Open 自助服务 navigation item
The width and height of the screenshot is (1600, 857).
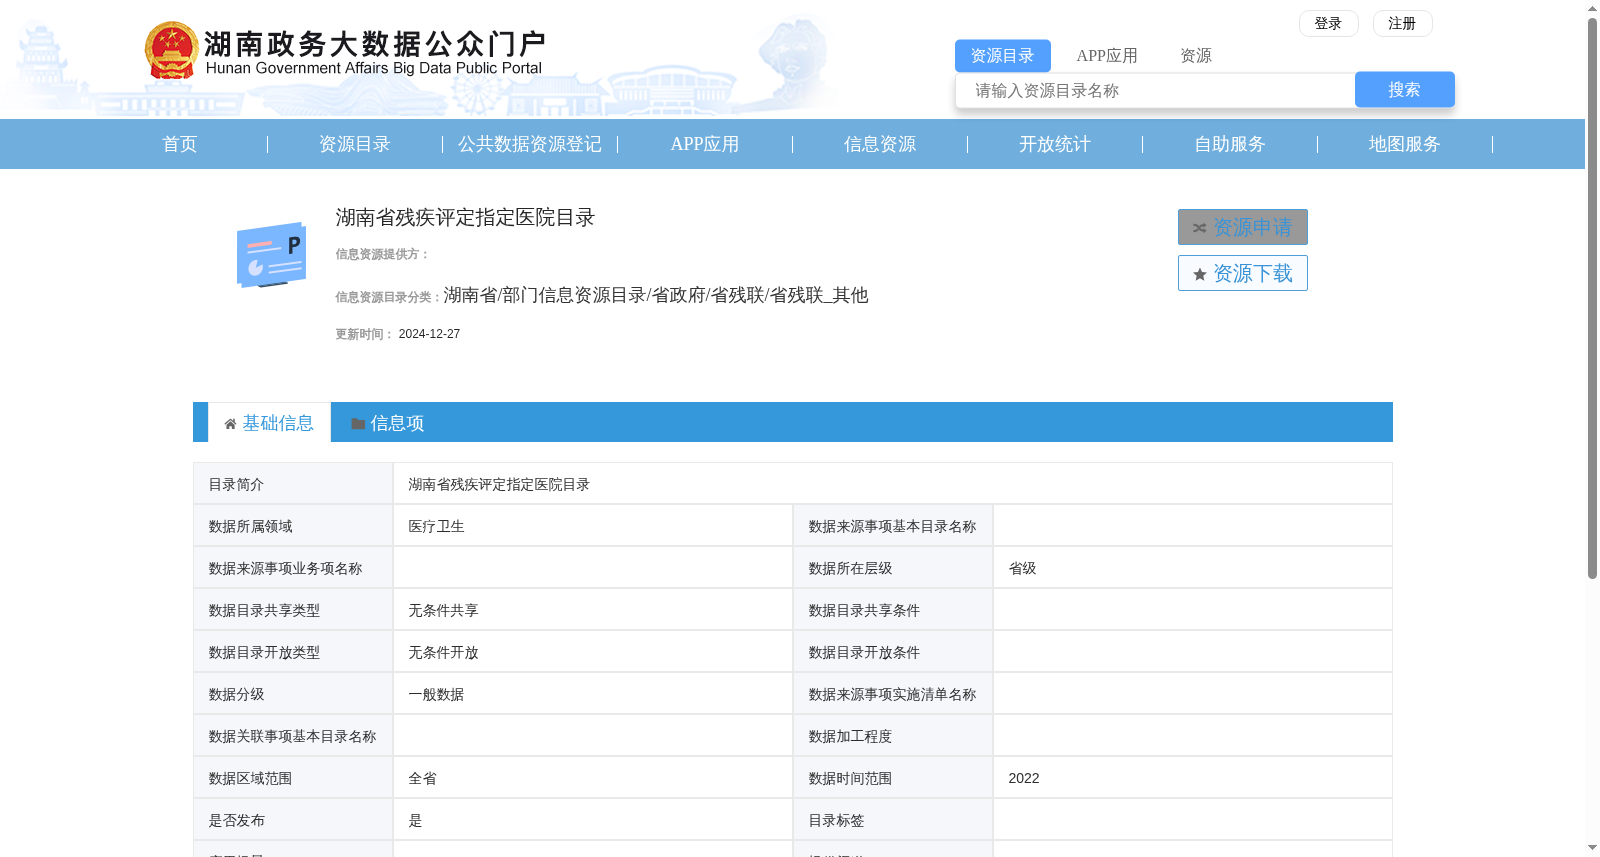pyautogui.click(x=1230, y=144)
